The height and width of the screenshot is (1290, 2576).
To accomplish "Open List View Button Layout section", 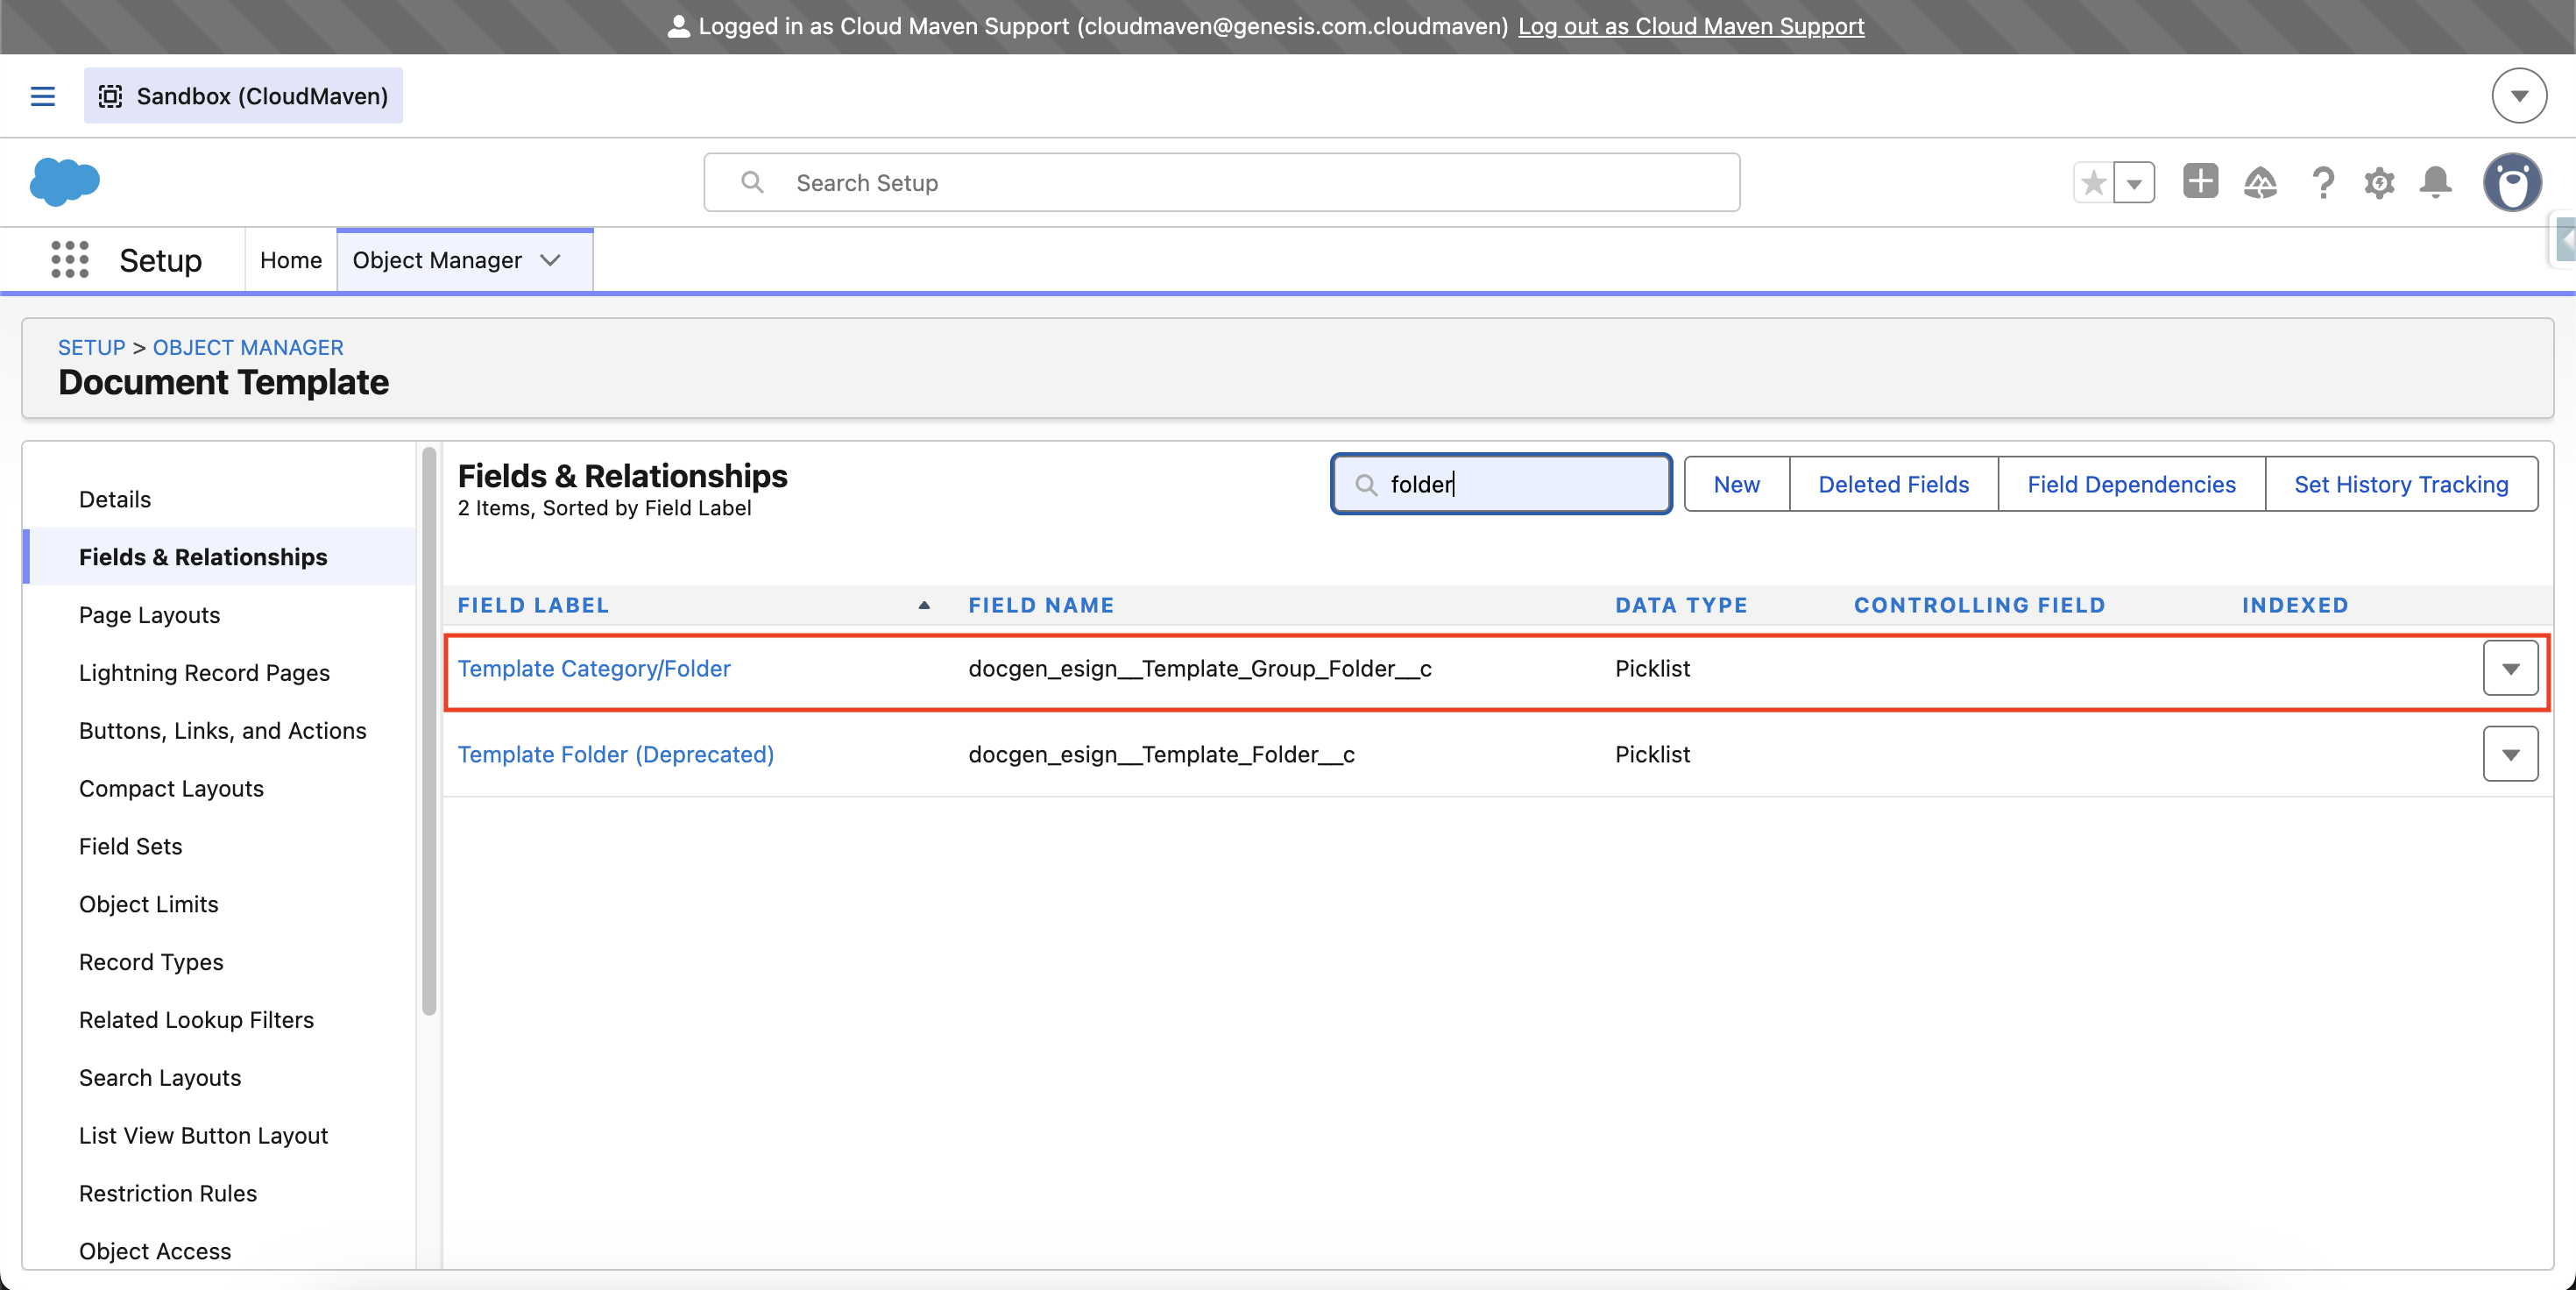I will tap(204, 1136).
